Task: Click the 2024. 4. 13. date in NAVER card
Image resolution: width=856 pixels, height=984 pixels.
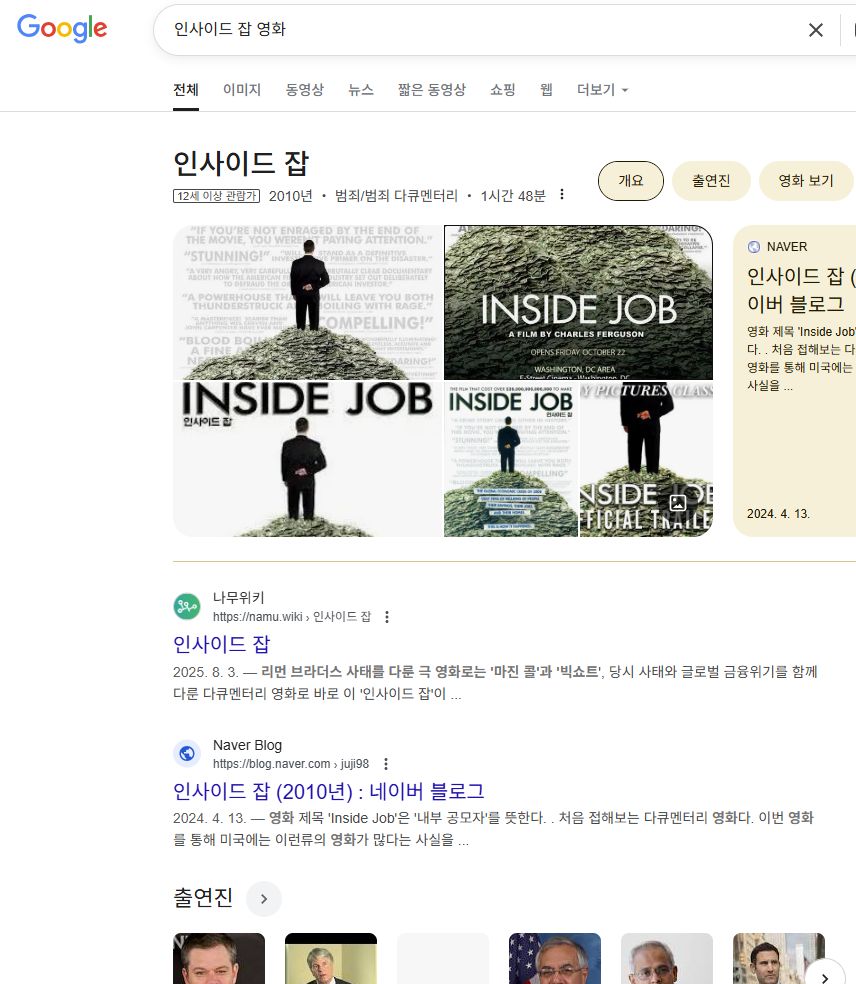Action: (778, 513)
